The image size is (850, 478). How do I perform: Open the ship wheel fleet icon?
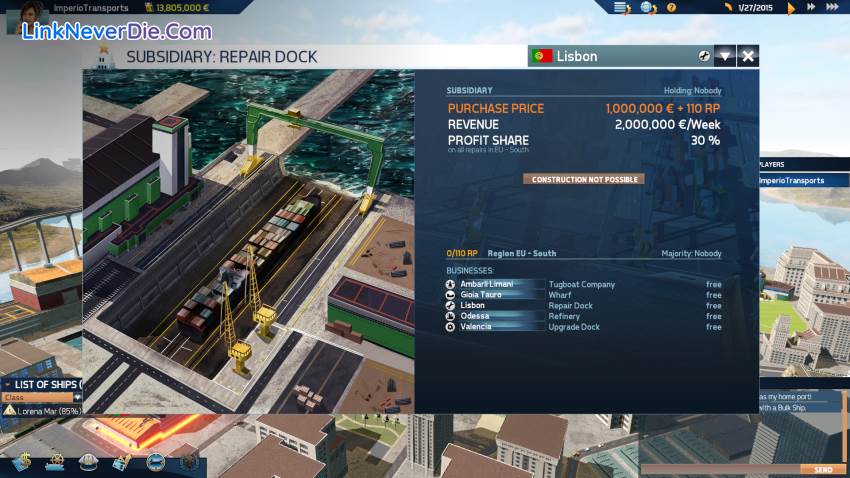[x=55, y=462]
